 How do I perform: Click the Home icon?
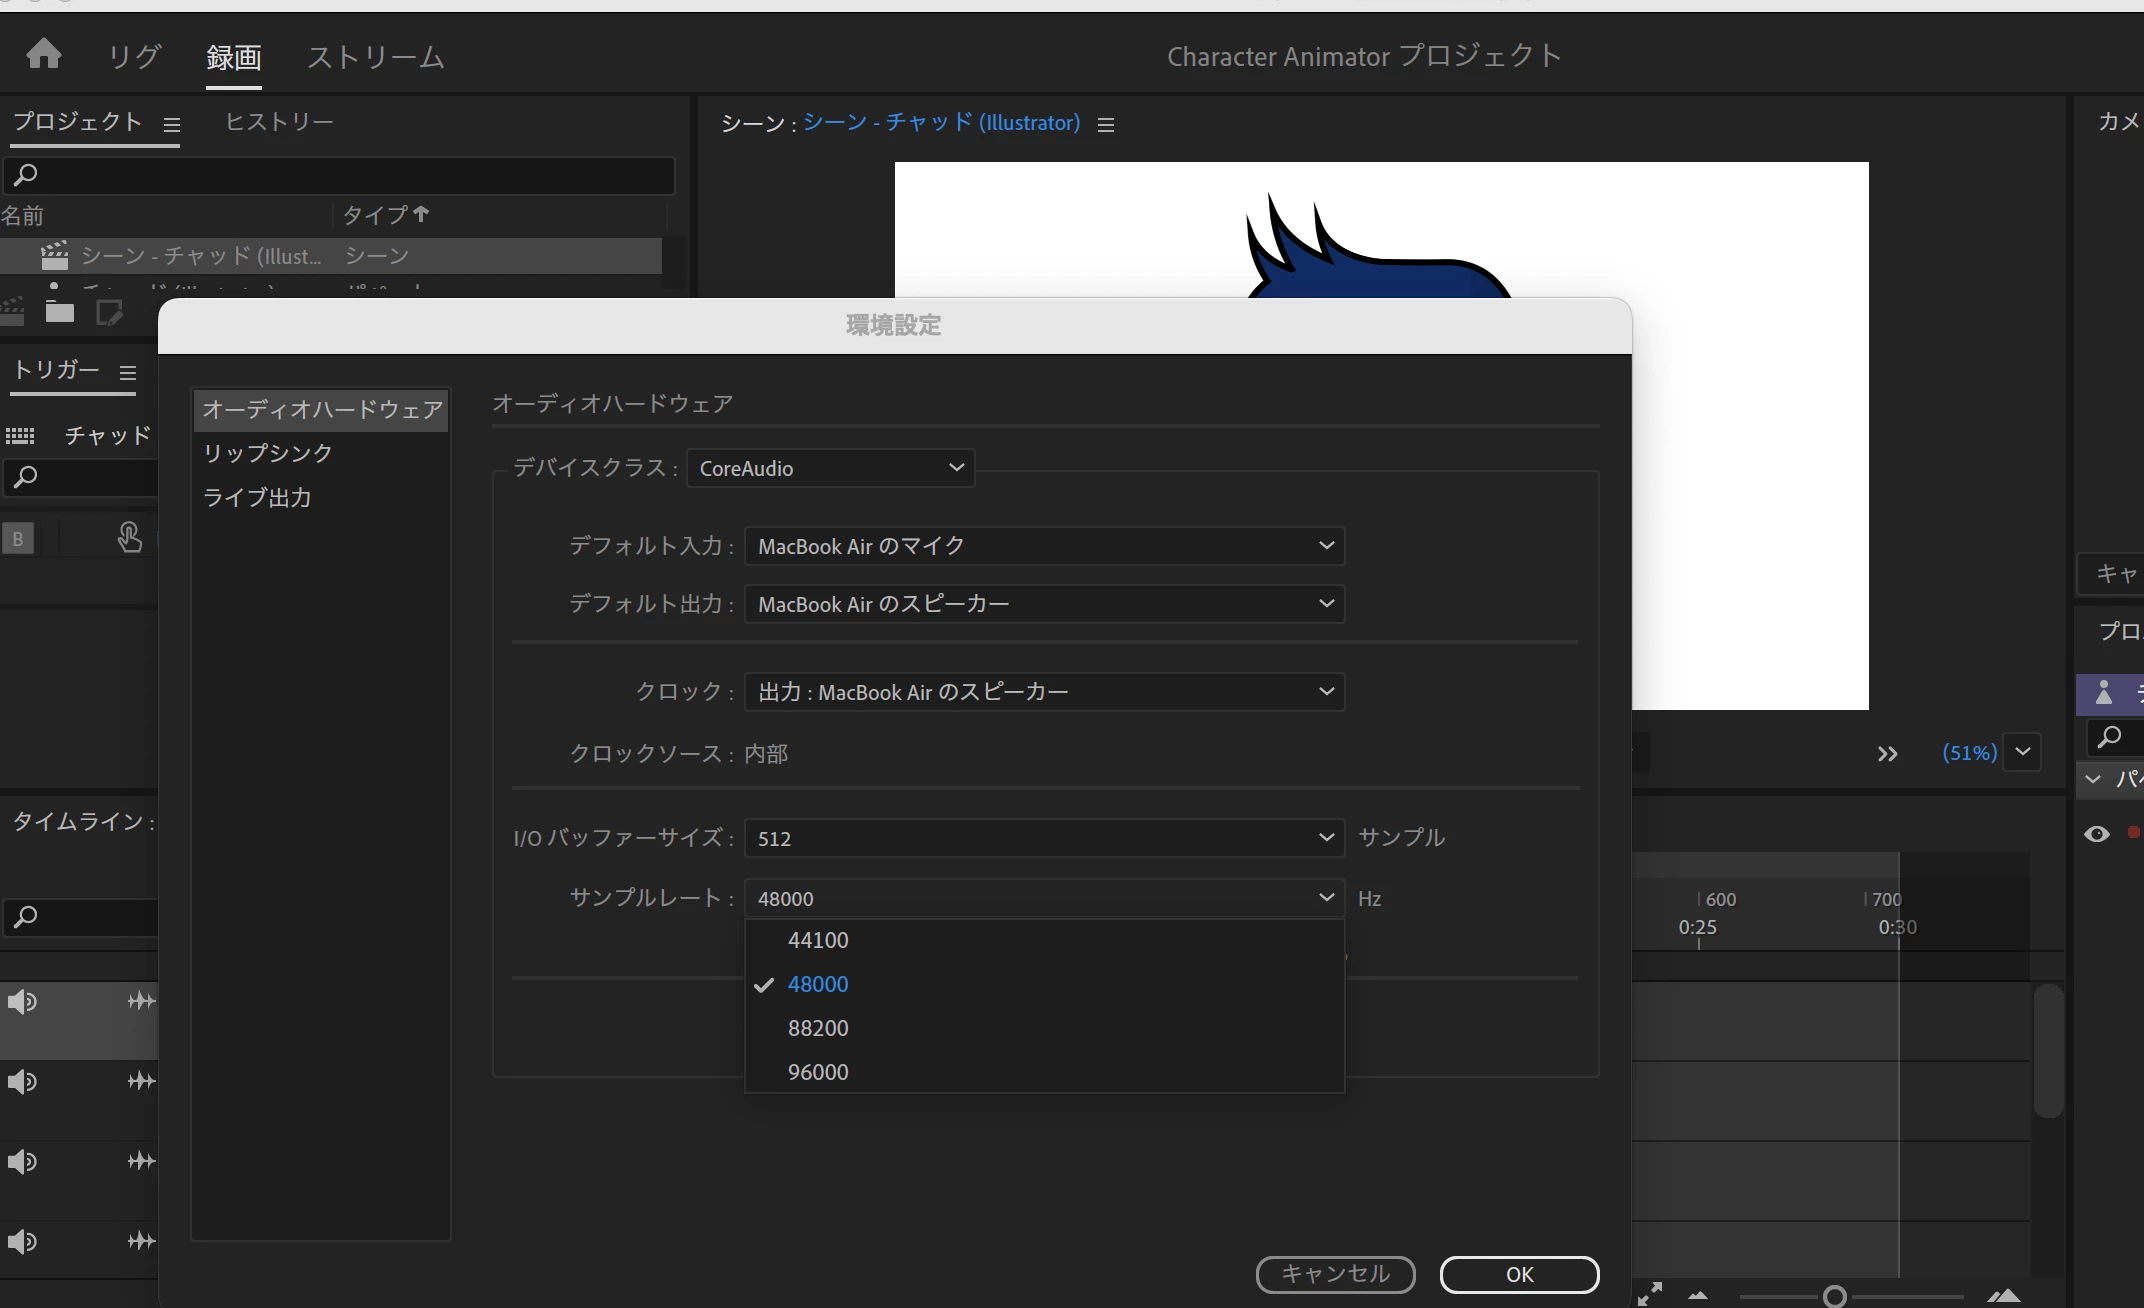tap(43, 54)
